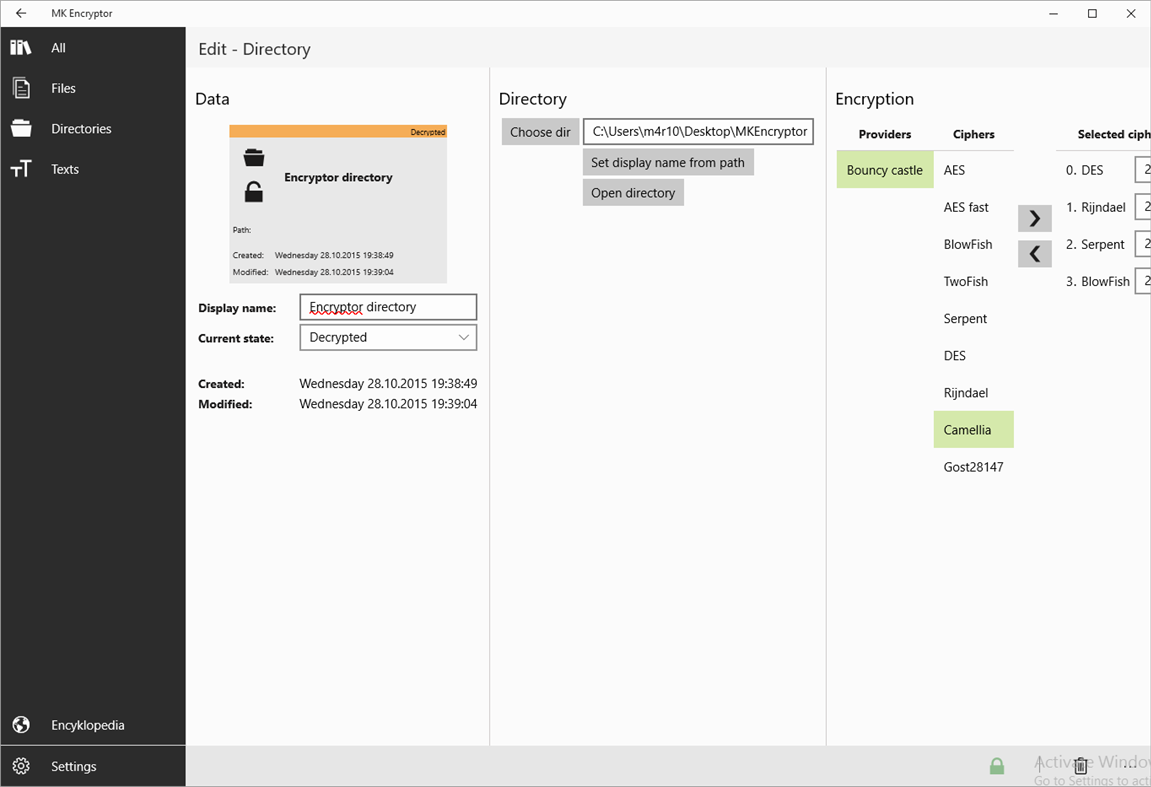Click the trash delete icon at bottom
Viewport: 1151px width, 787px height.
point(1080,765)
